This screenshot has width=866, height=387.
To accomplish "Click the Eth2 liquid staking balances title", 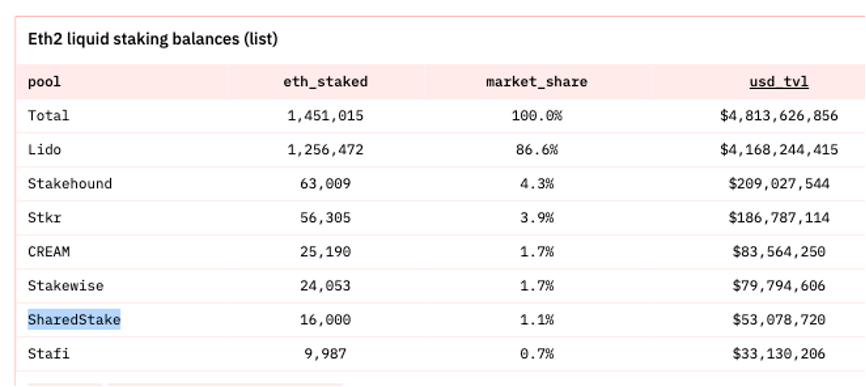I will [x=152, y=39].
